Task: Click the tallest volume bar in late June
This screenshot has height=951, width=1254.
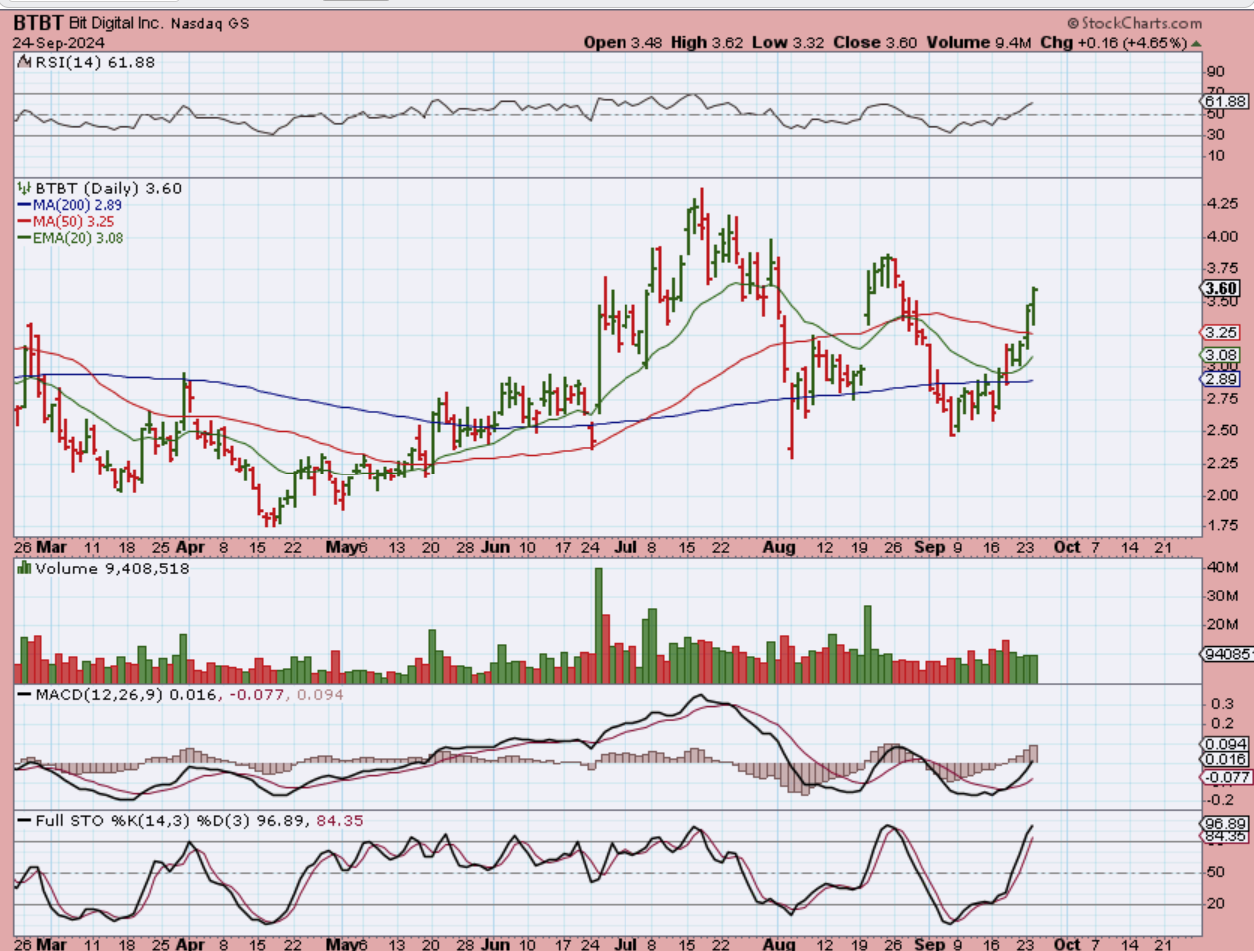Action: coord(599,626)
